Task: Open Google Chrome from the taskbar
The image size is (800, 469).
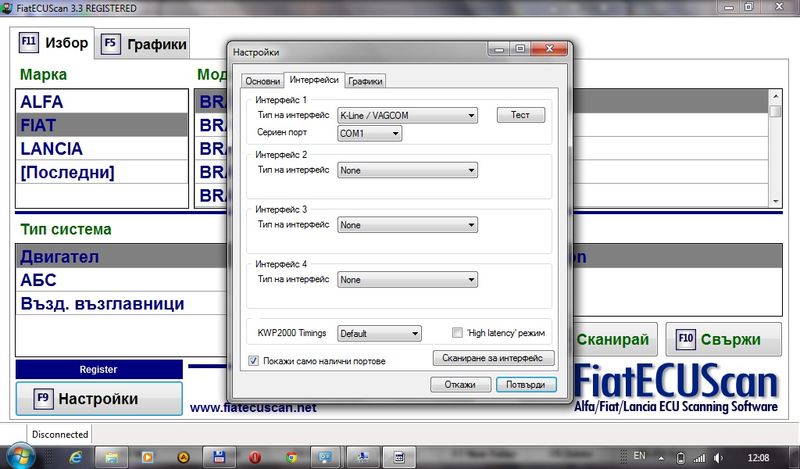Action: pyautogui.click(x=291, y=456)
